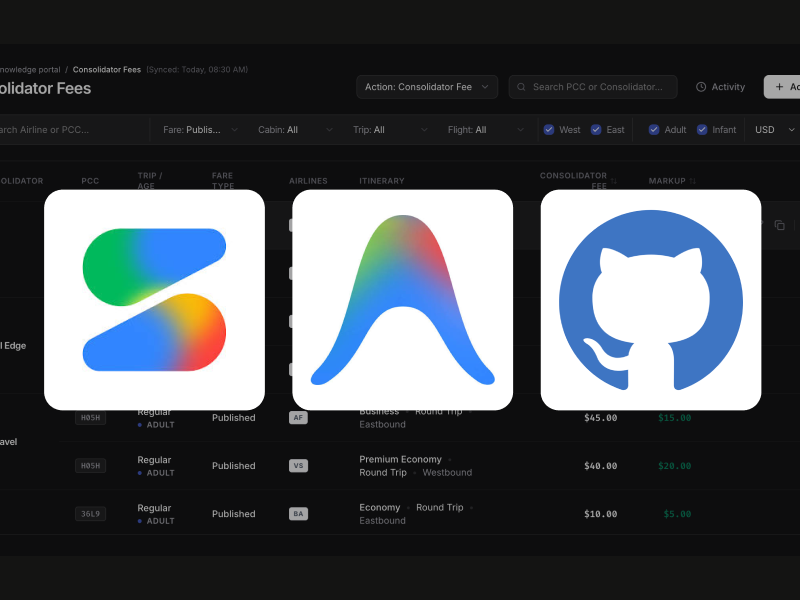Open the Activity log button
This screenshot has width=800, height=600.
720,87
